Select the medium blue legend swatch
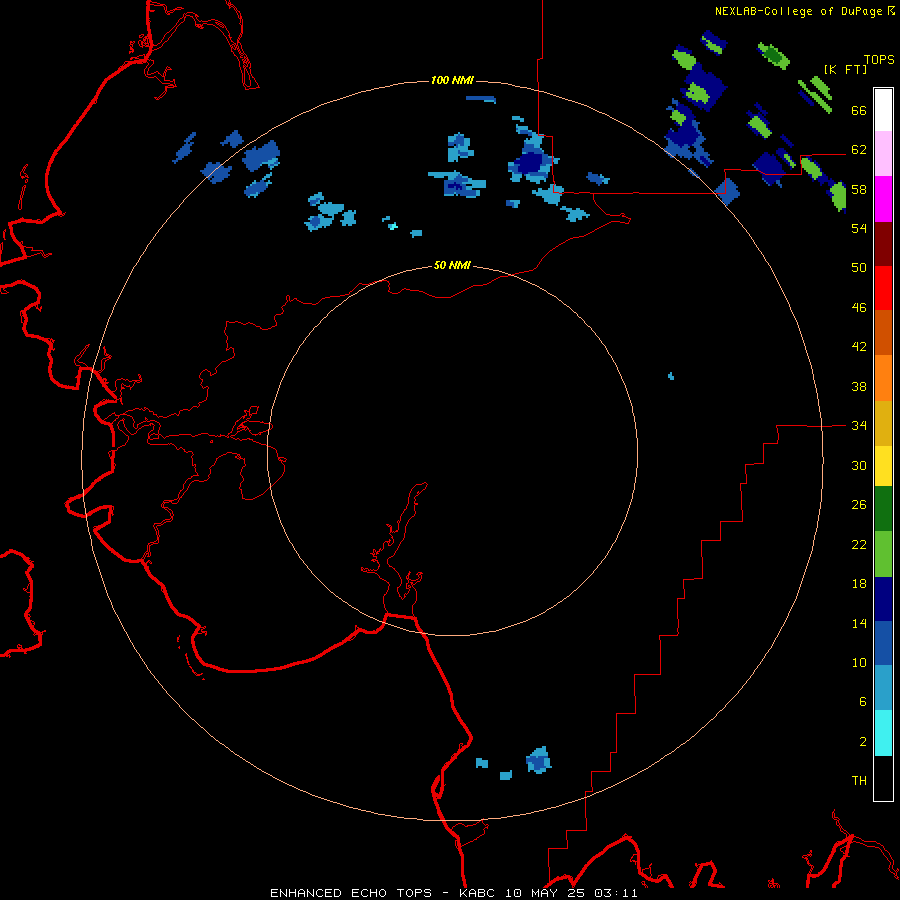900x900 pixels. (x=883, y=643)
